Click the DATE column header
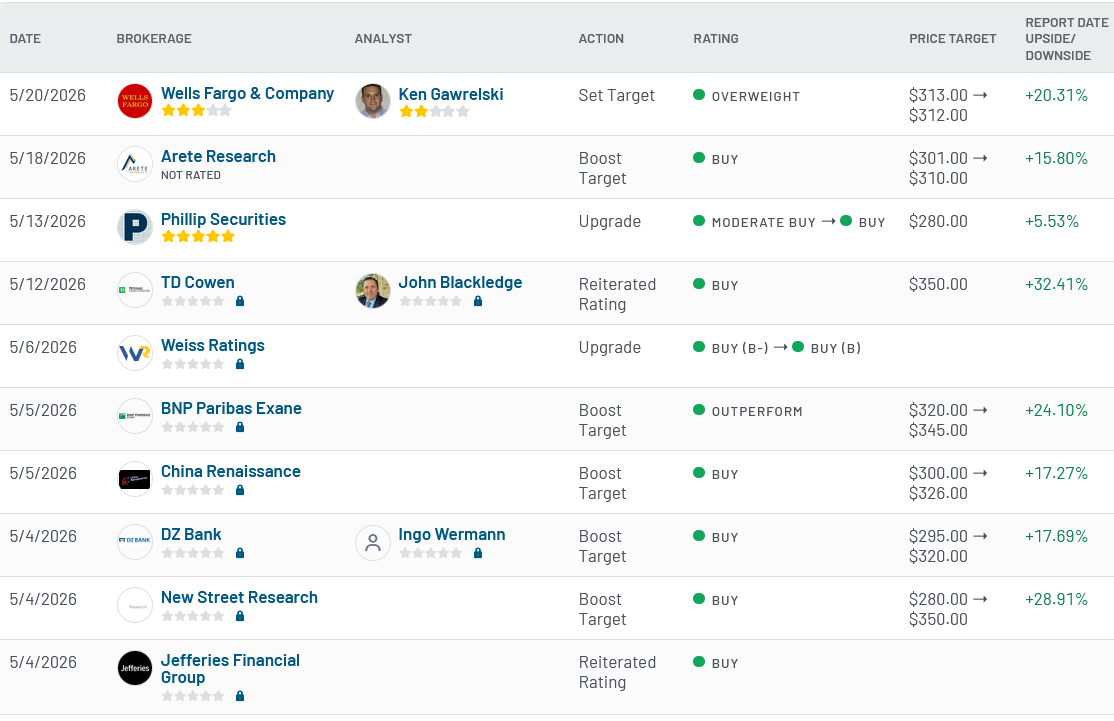The height and width of the screenshot is (721, 1114). tap(25, 39)
